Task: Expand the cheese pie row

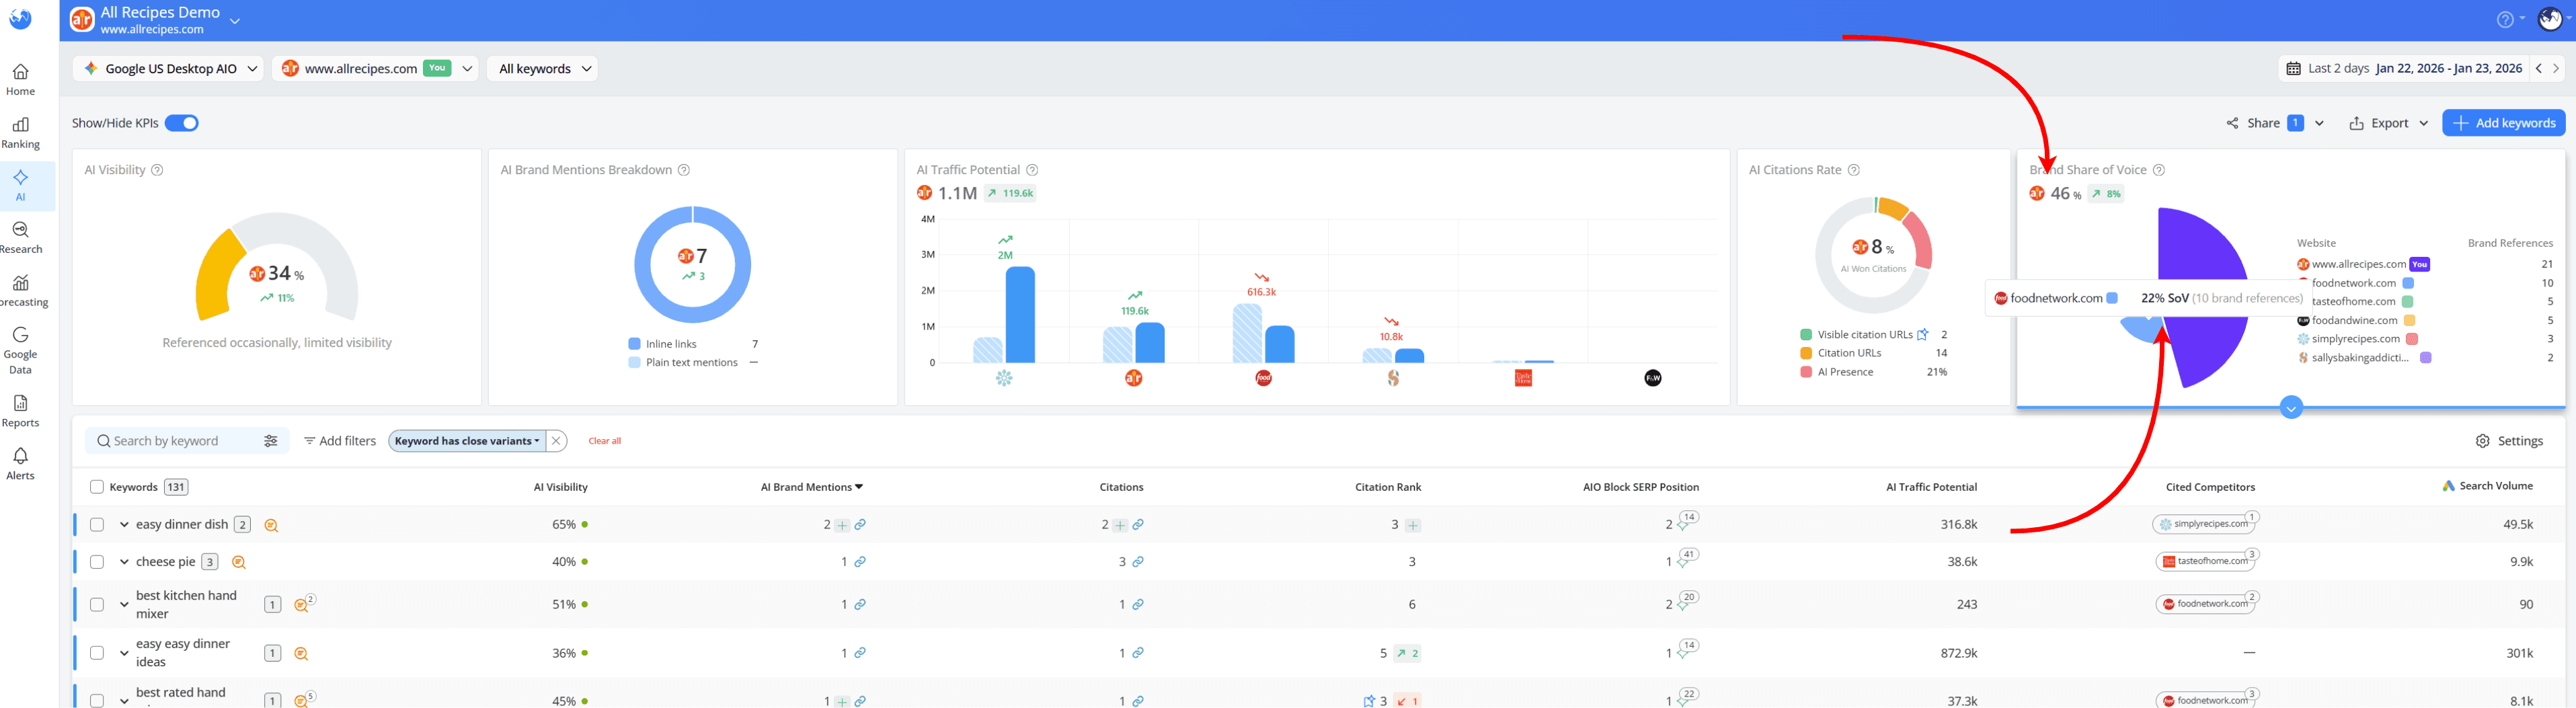Action: (124, 562)
